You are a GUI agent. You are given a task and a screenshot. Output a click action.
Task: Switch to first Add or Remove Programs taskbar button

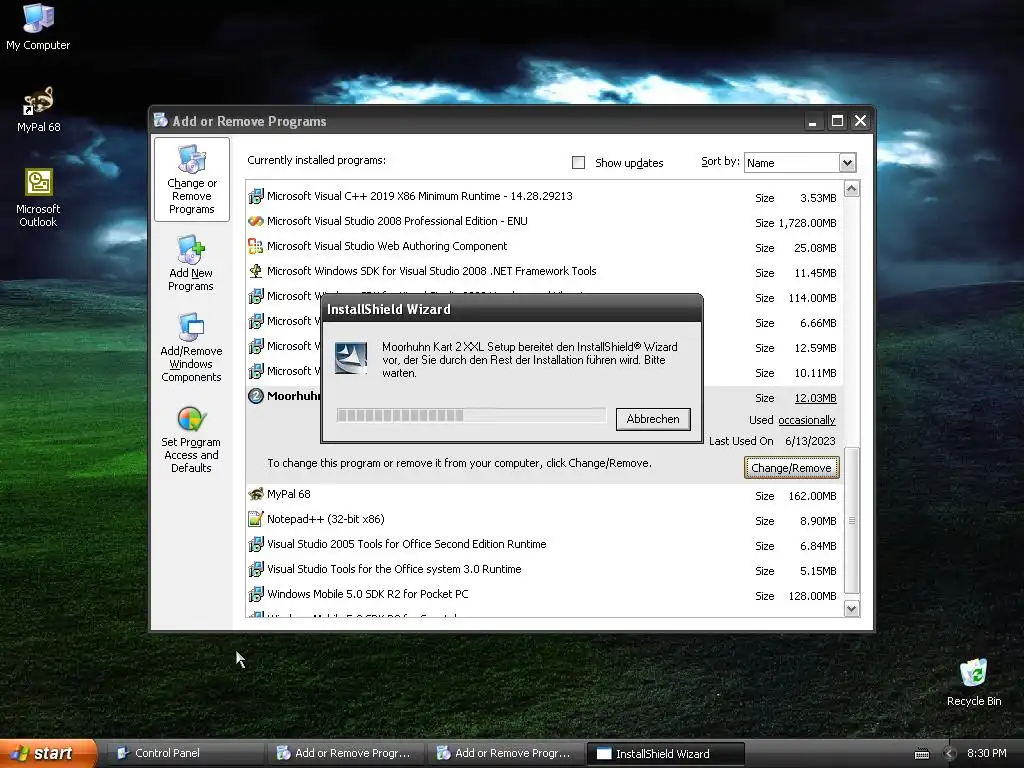click(x=345, y=753)
